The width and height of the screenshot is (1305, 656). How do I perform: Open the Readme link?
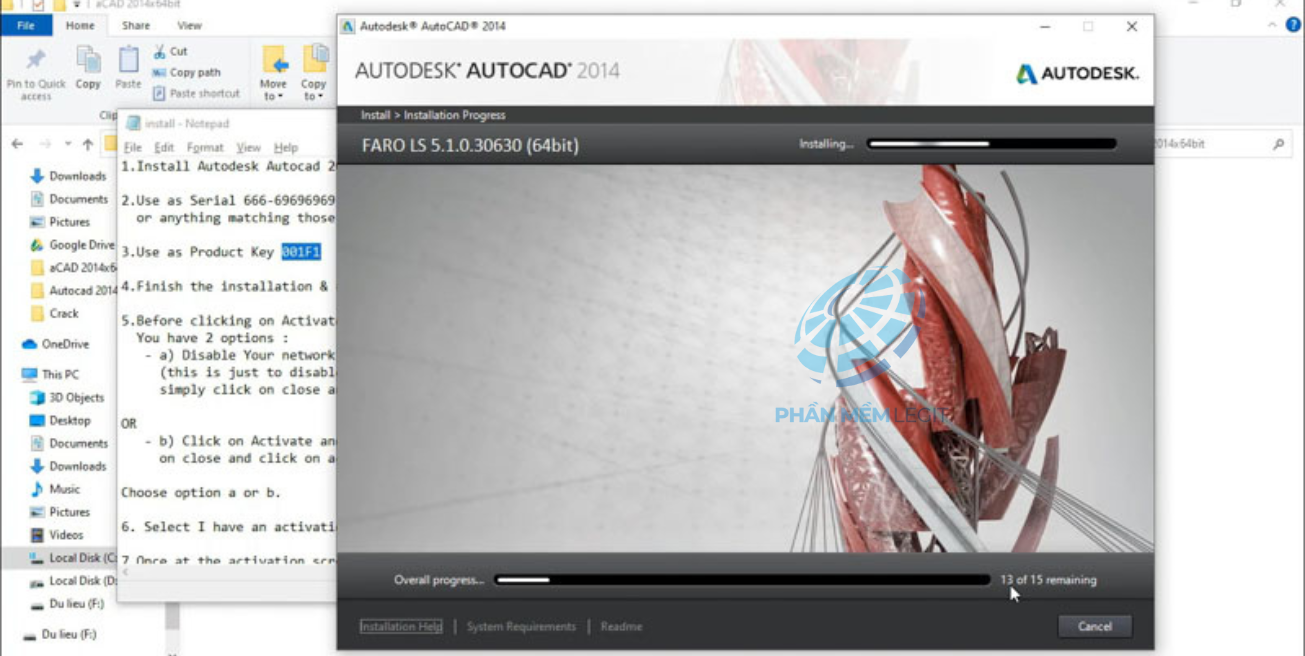(621, 626)
